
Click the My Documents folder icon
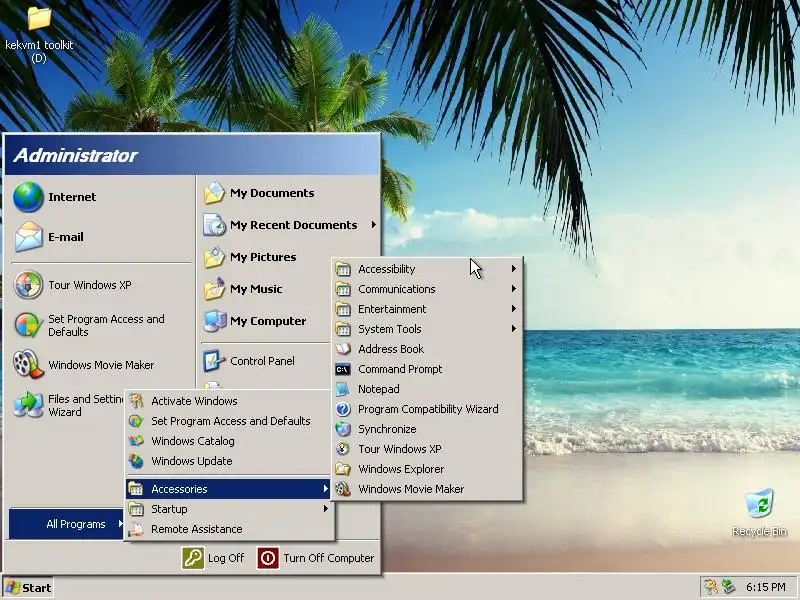point(214,193)
